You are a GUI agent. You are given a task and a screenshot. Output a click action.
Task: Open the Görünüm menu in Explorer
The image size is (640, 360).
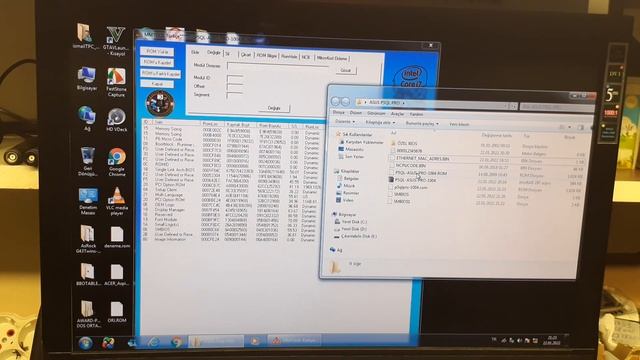click(x=376, y=113)
